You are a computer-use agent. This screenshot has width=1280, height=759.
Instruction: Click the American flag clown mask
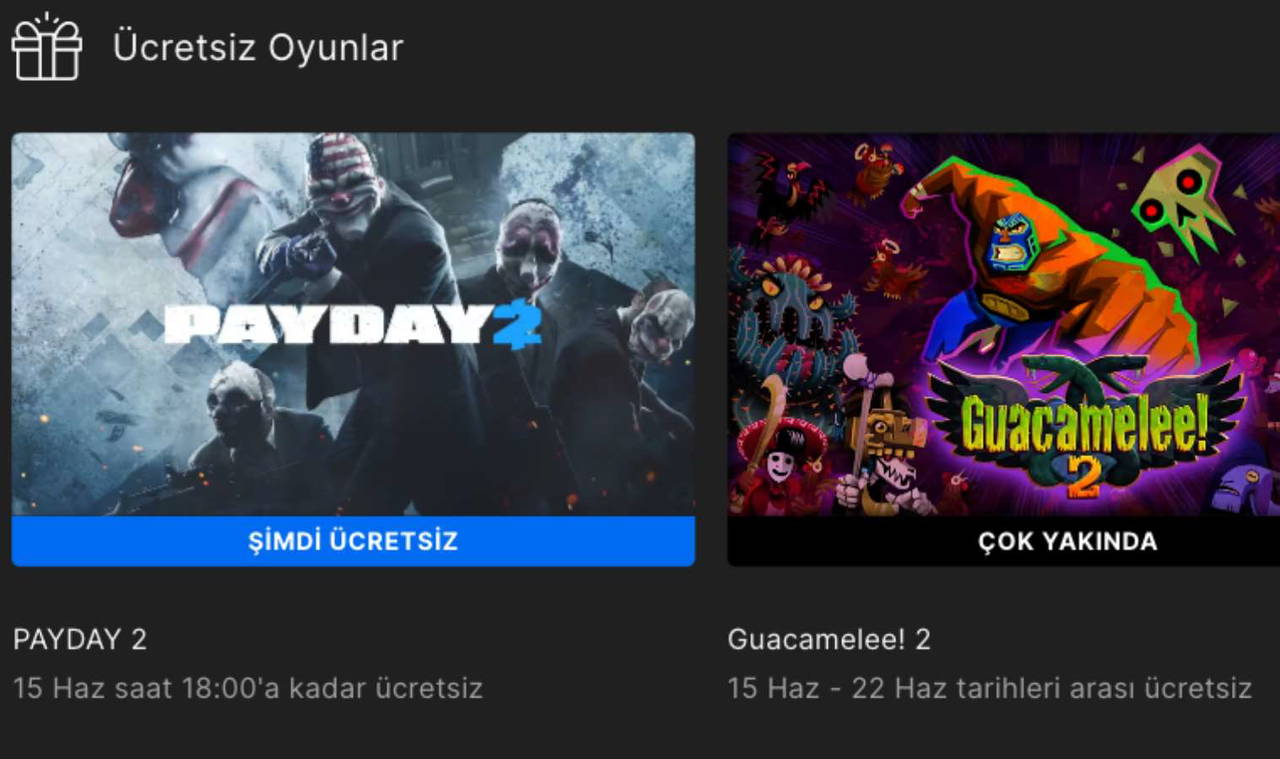[343, 185]
